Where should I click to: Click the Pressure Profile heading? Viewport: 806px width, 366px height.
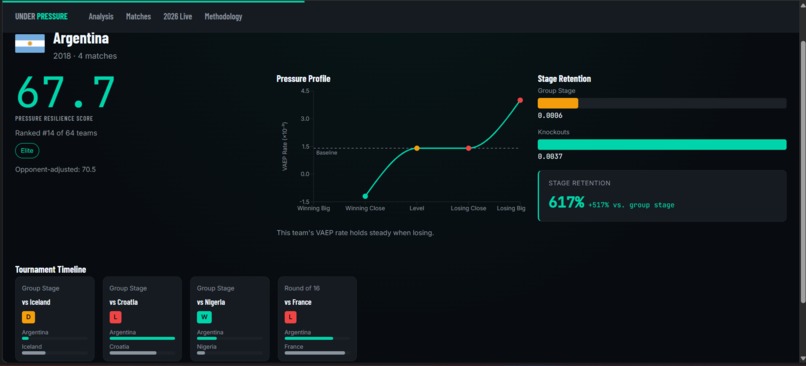point(303,79)
